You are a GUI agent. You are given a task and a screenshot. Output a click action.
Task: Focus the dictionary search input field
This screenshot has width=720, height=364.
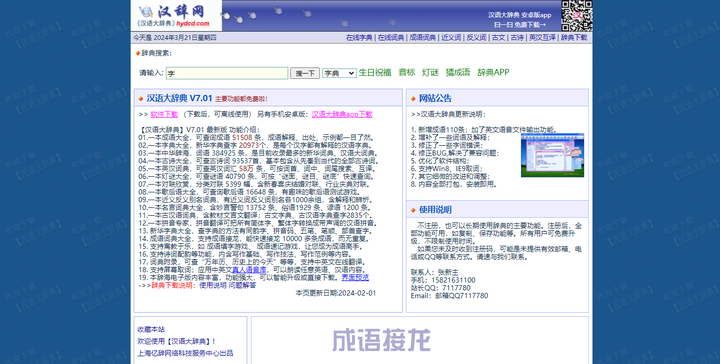227,73
